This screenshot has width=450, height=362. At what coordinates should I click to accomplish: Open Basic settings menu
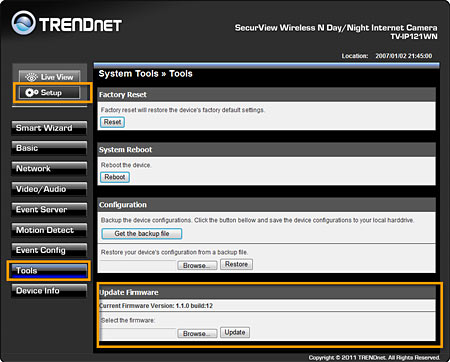(x=49, y=148)
